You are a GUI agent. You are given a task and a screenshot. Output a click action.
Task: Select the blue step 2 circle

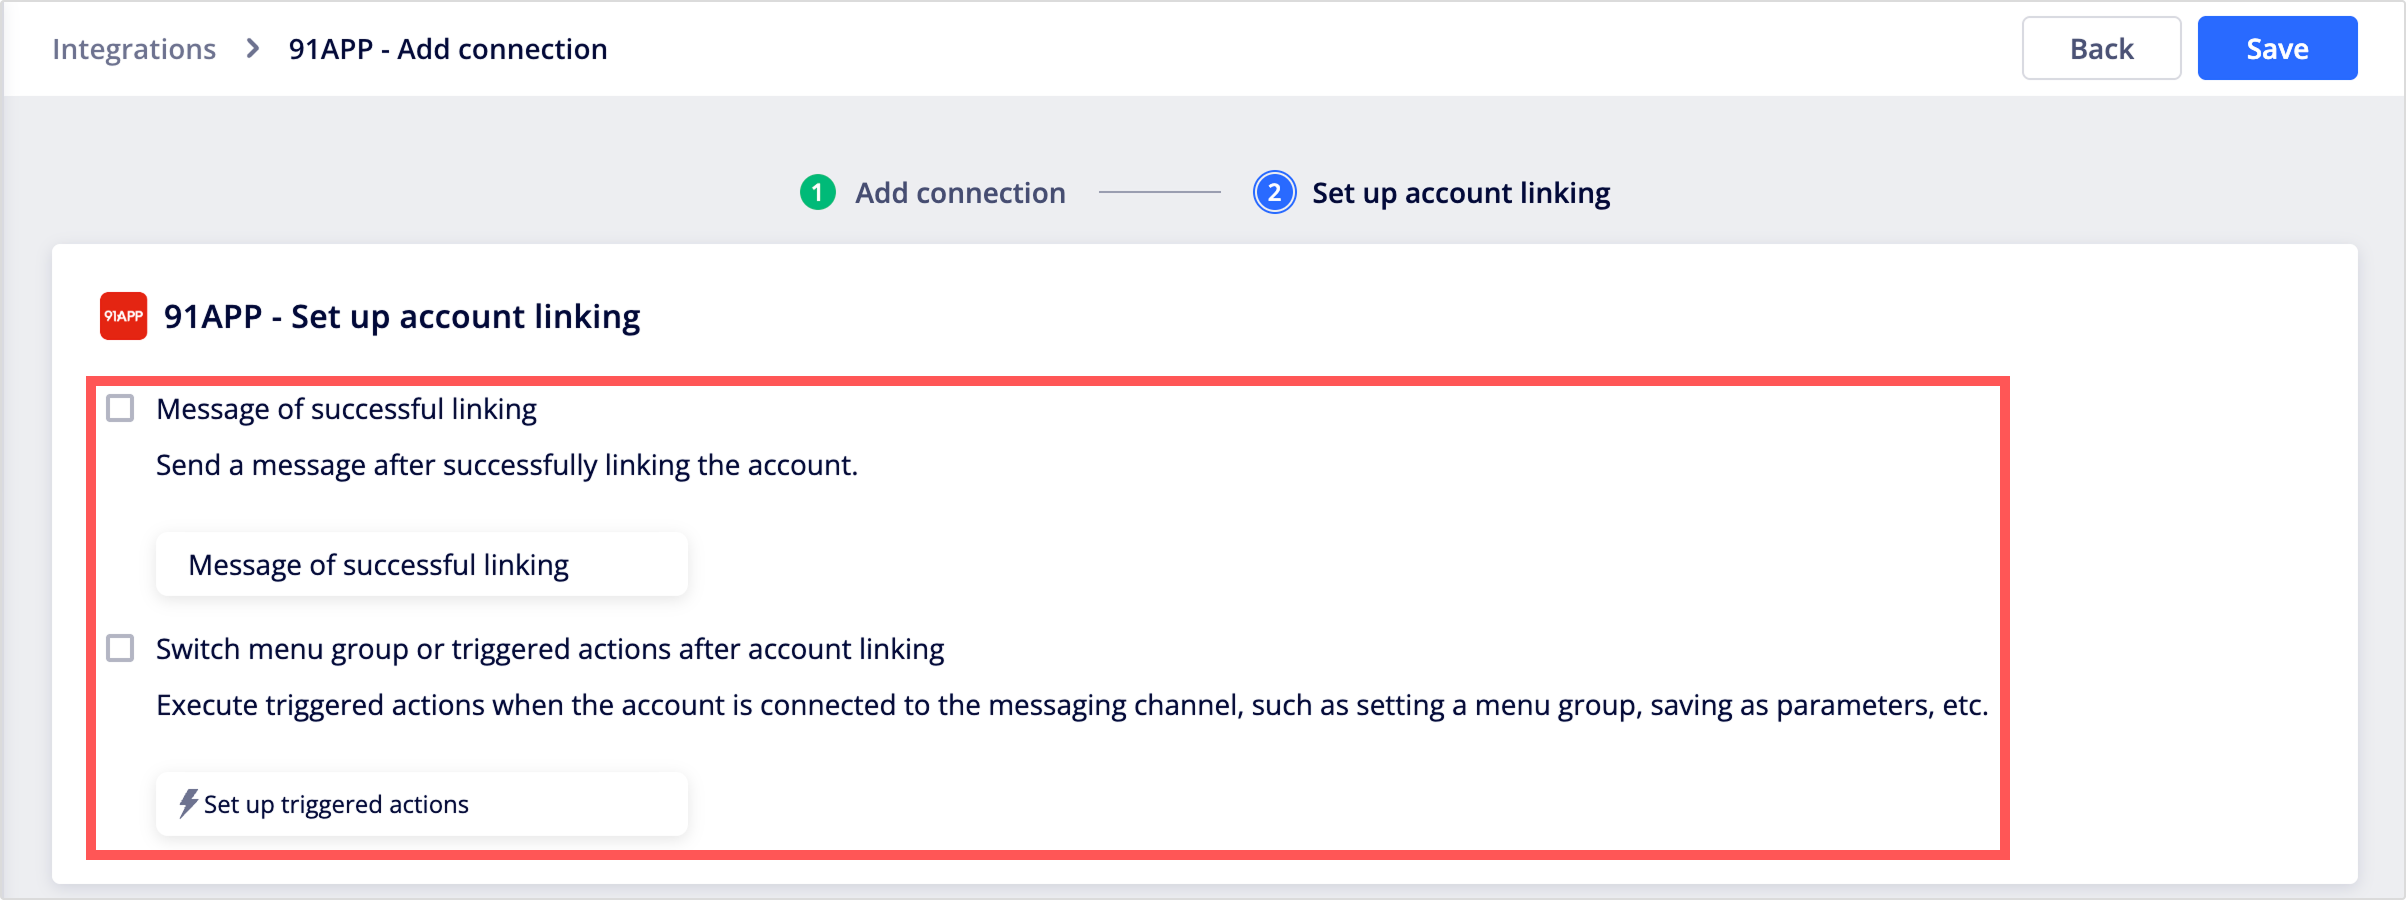1274,192
